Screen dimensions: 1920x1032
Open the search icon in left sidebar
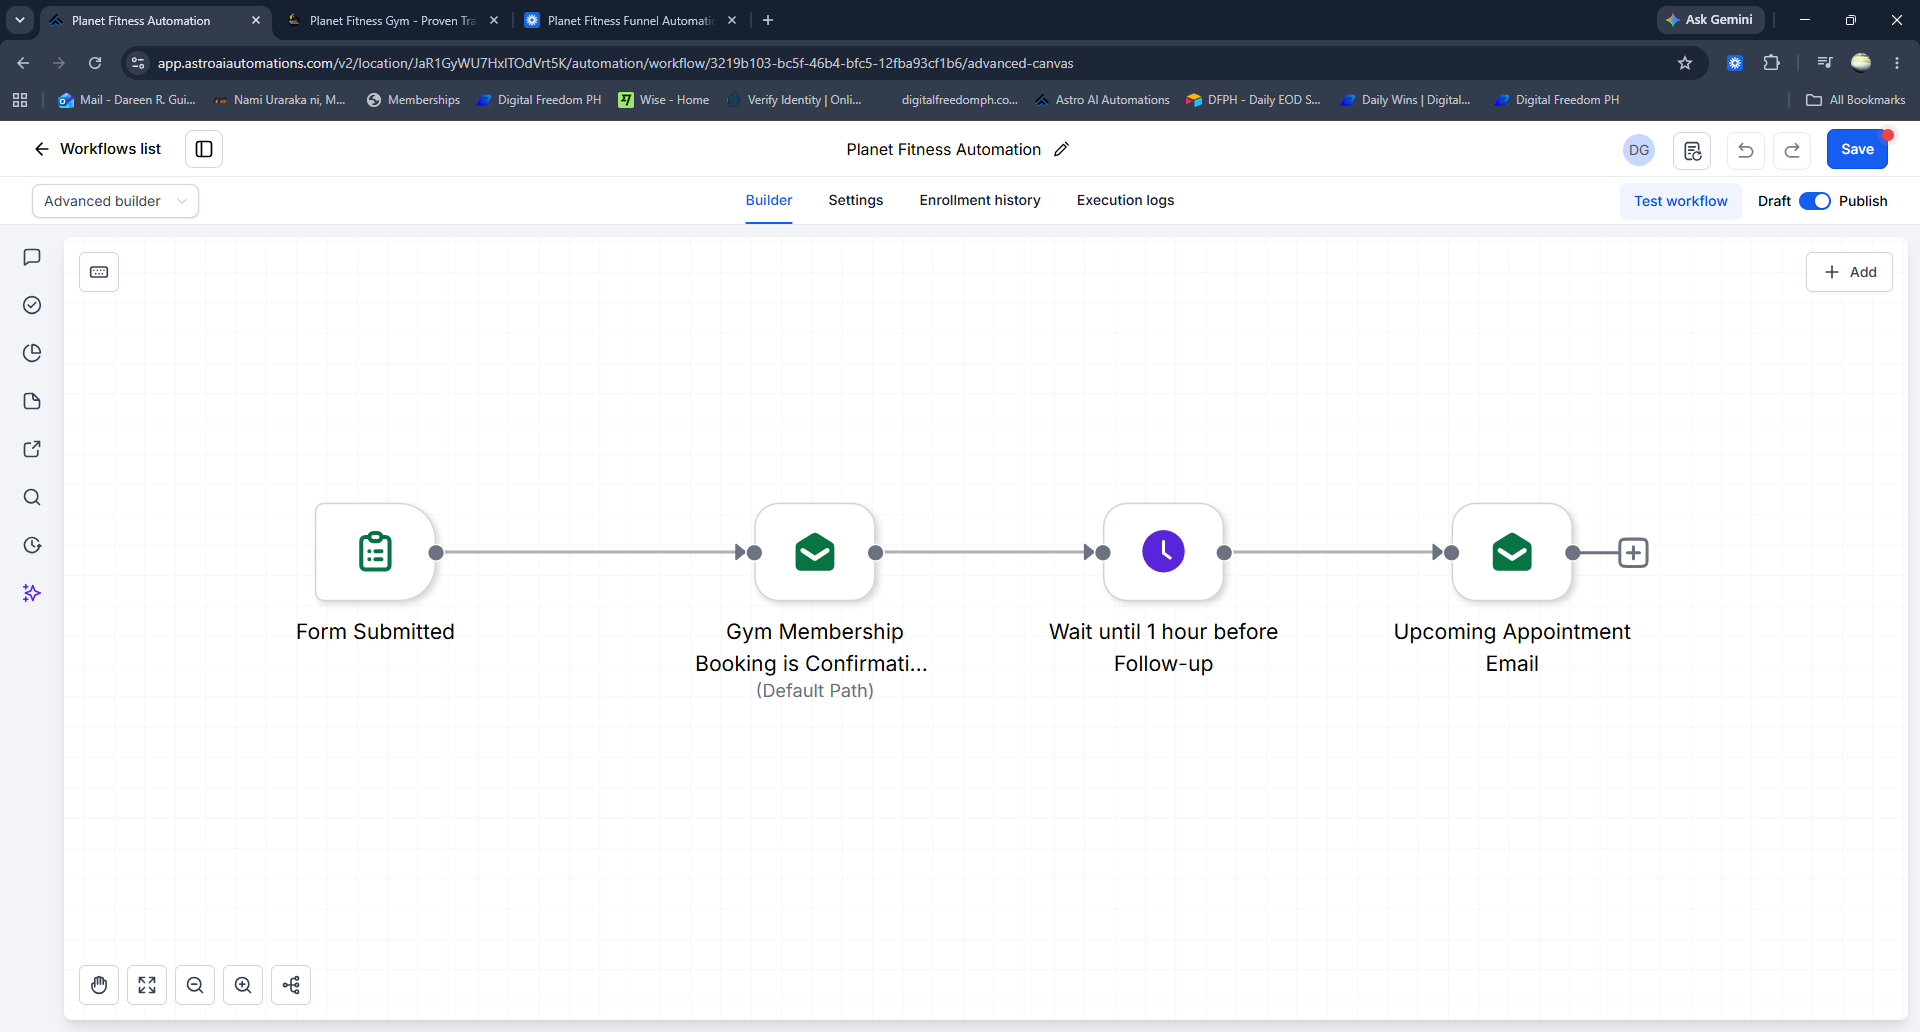pyautogui.click(x=32, y=497)
